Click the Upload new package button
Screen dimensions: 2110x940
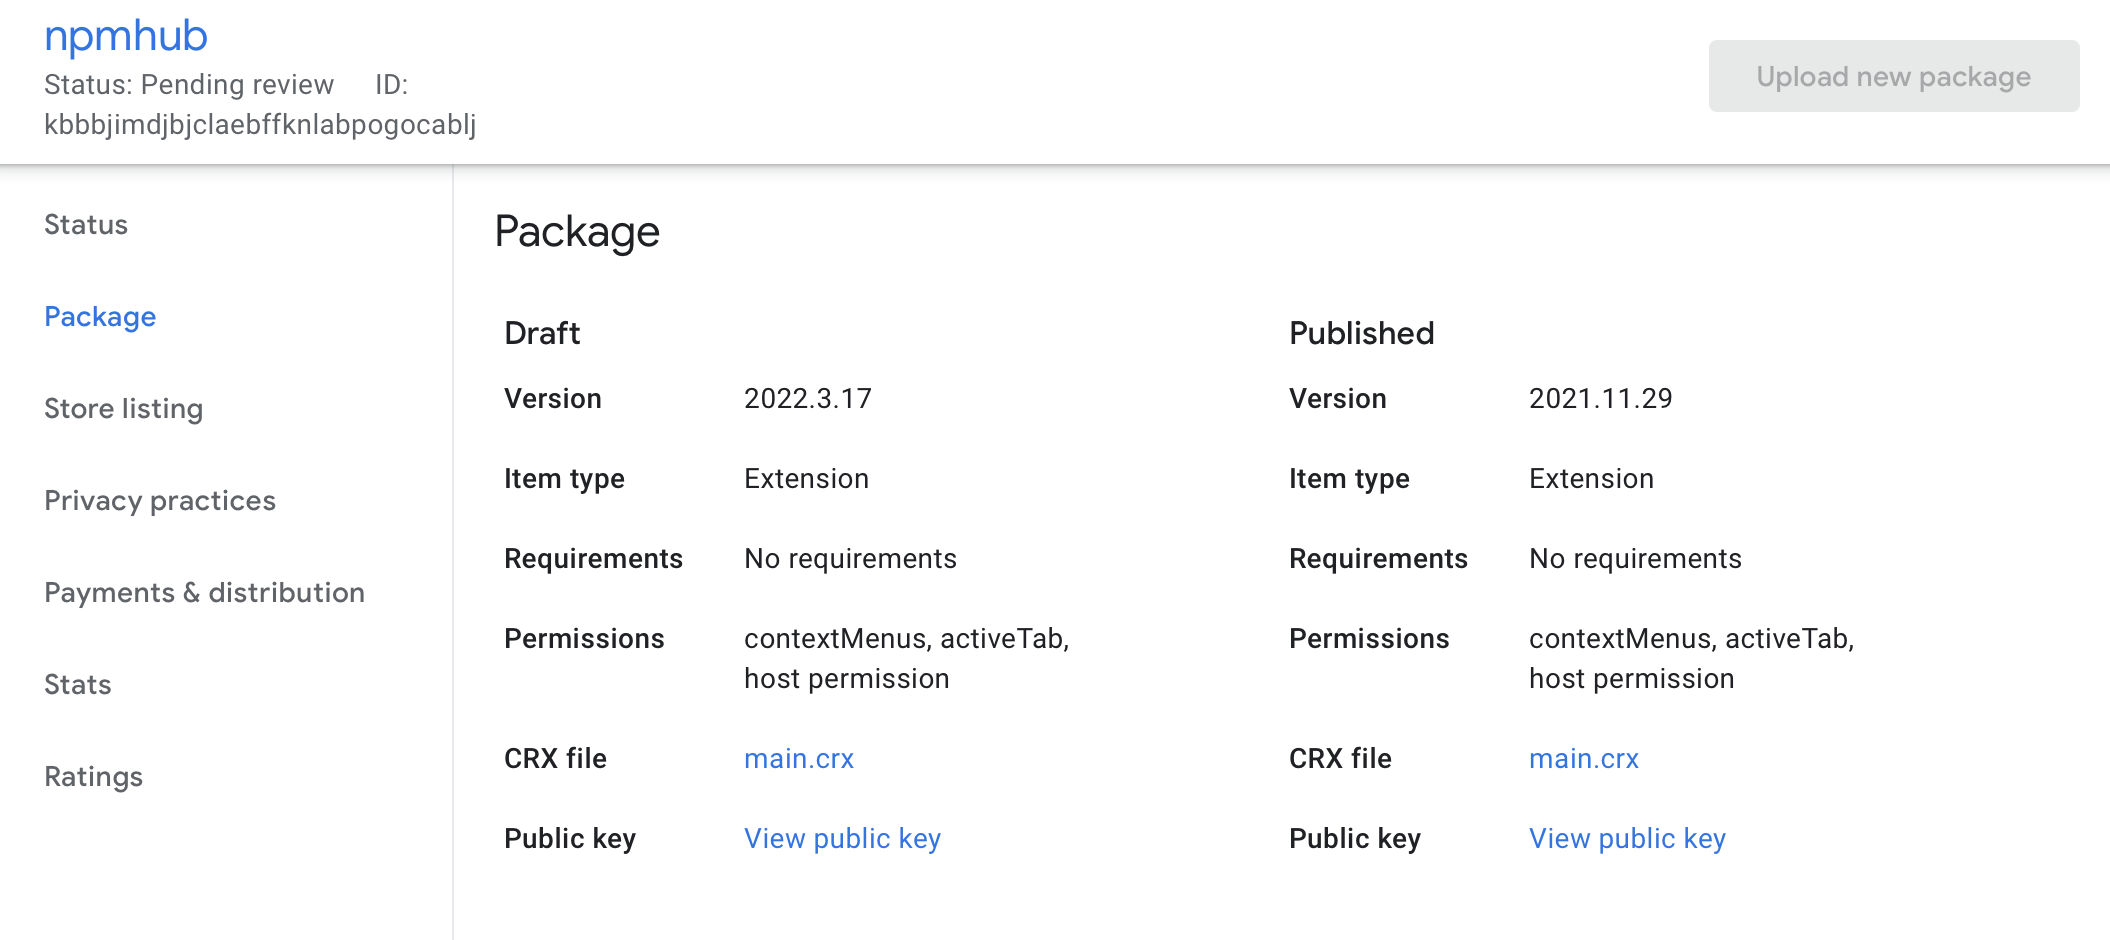1894,76
